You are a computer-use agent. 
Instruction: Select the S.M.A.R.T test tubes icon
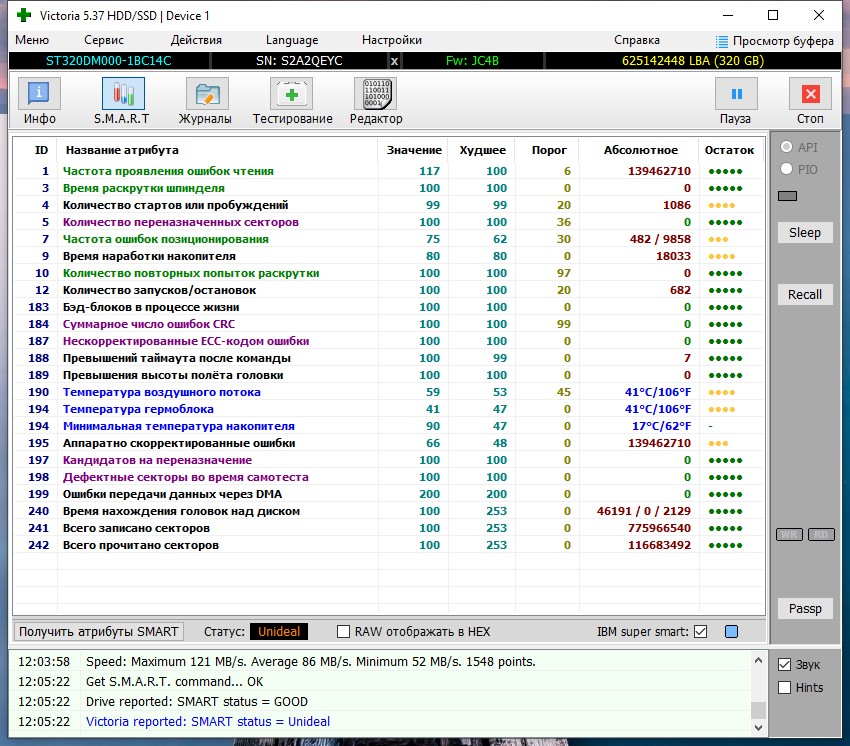(123, 93)
